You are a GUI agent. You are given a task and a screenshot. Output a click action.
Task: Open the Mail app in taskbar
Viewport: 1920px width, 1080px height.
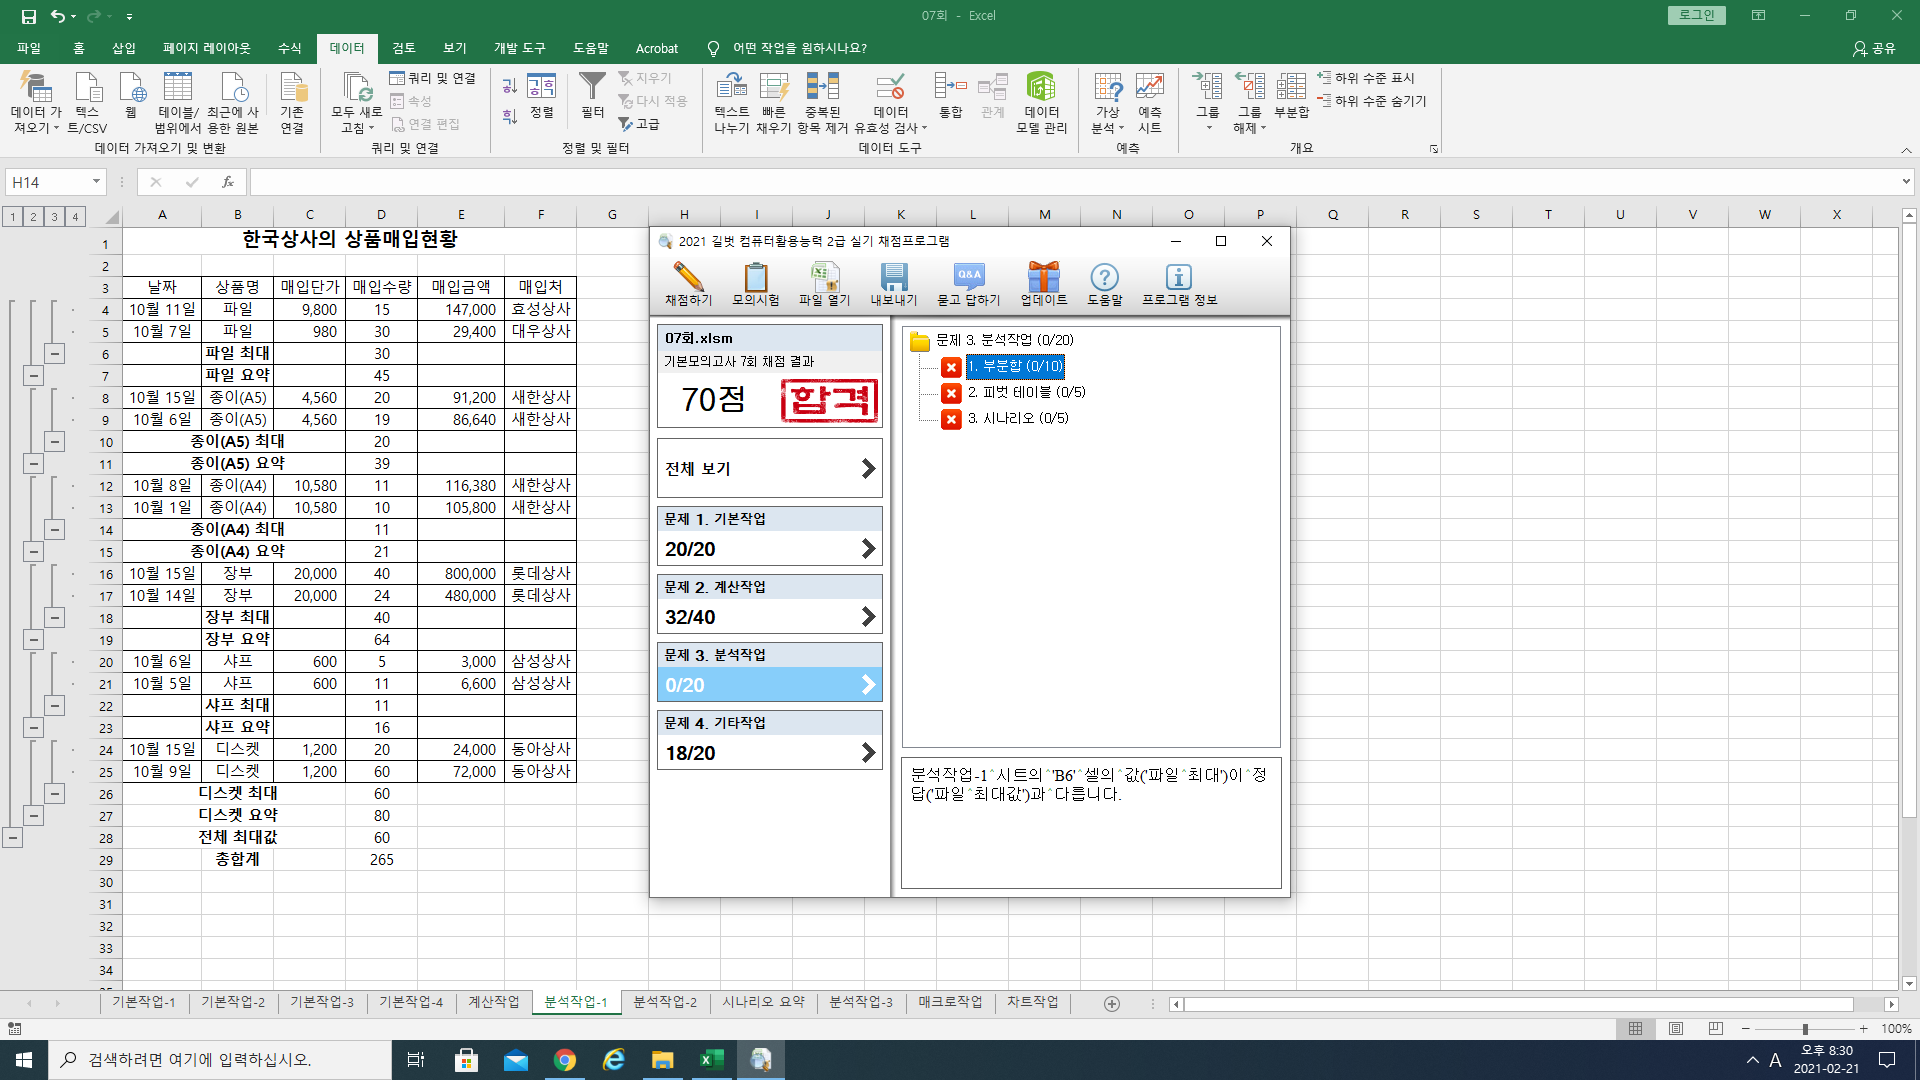coord(516,1060)
